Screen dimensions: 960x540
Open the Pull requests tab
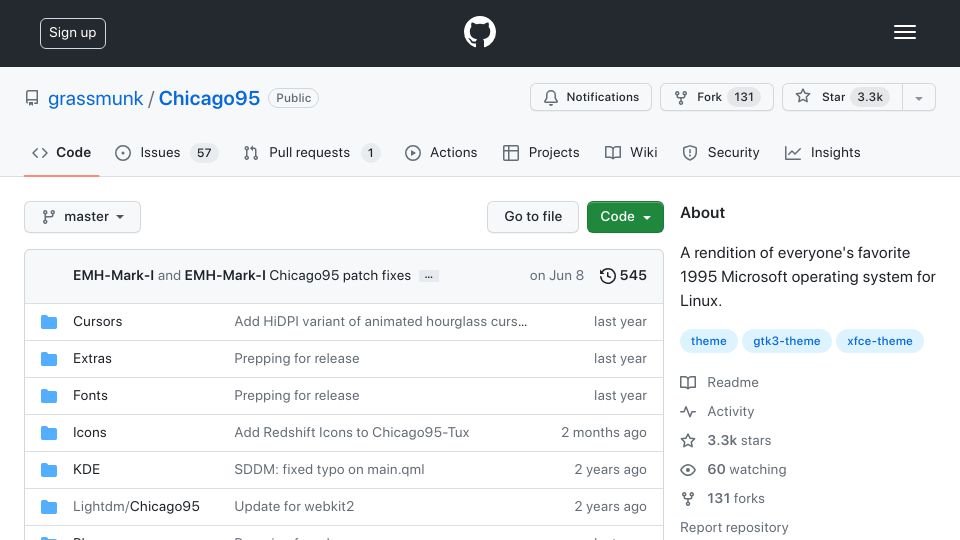coord(311,152)
